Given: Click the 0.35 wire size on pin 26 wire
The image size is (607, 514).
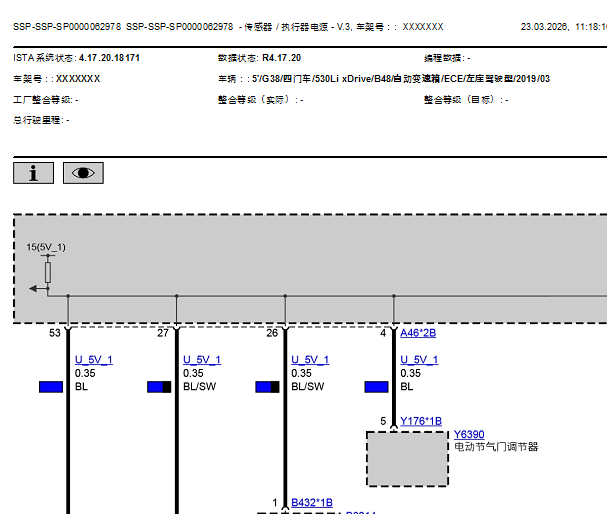Looking at the screenshot, I should tap(302, 373).
